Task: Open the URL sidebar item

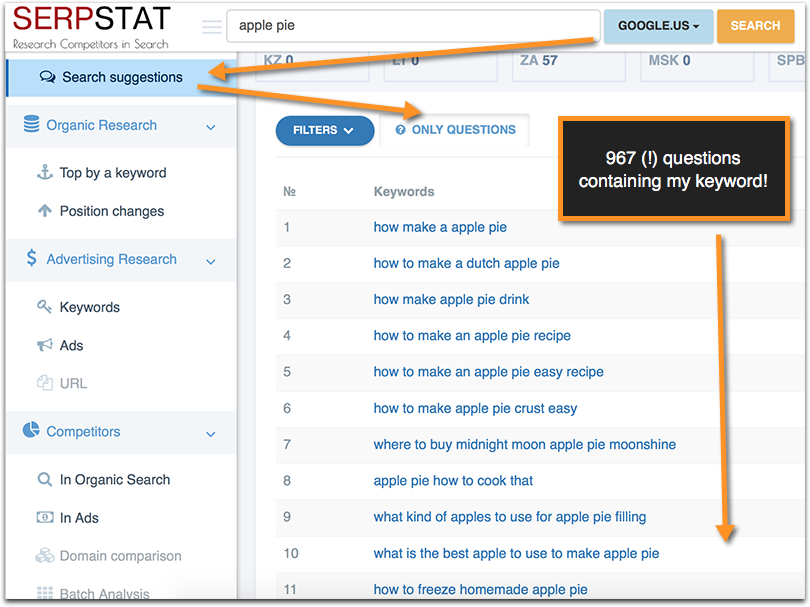Action: (x=73, y=383)
